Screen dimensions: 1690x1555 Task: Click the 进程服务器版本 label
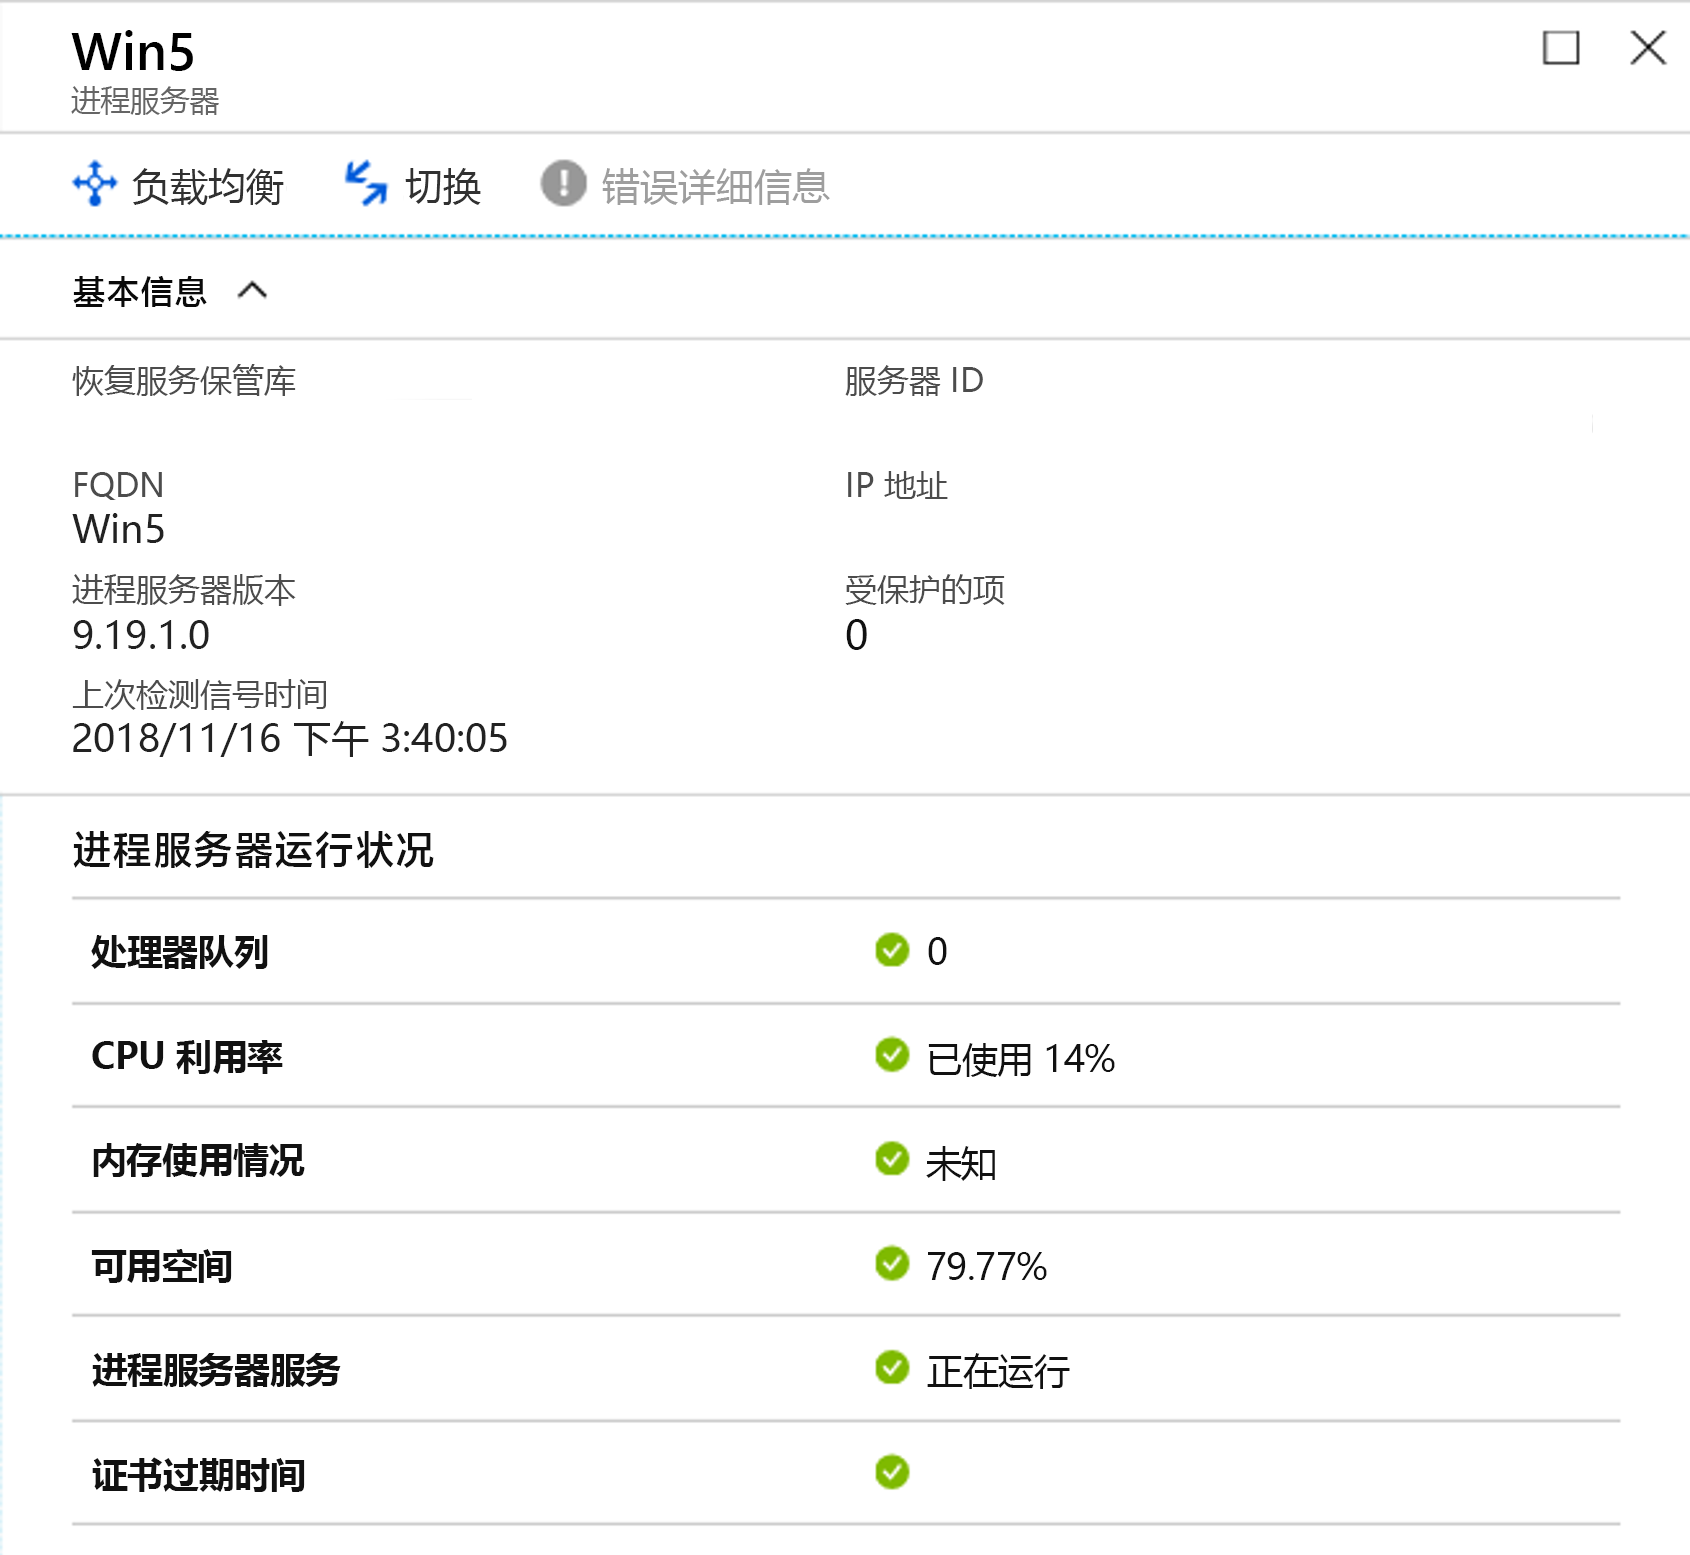184,590
